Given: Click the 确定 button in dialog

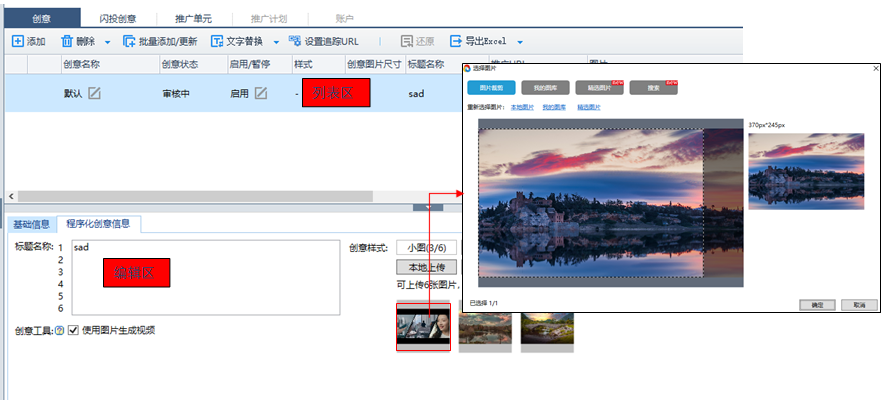Looking at the screenshot, I should 816,304.
